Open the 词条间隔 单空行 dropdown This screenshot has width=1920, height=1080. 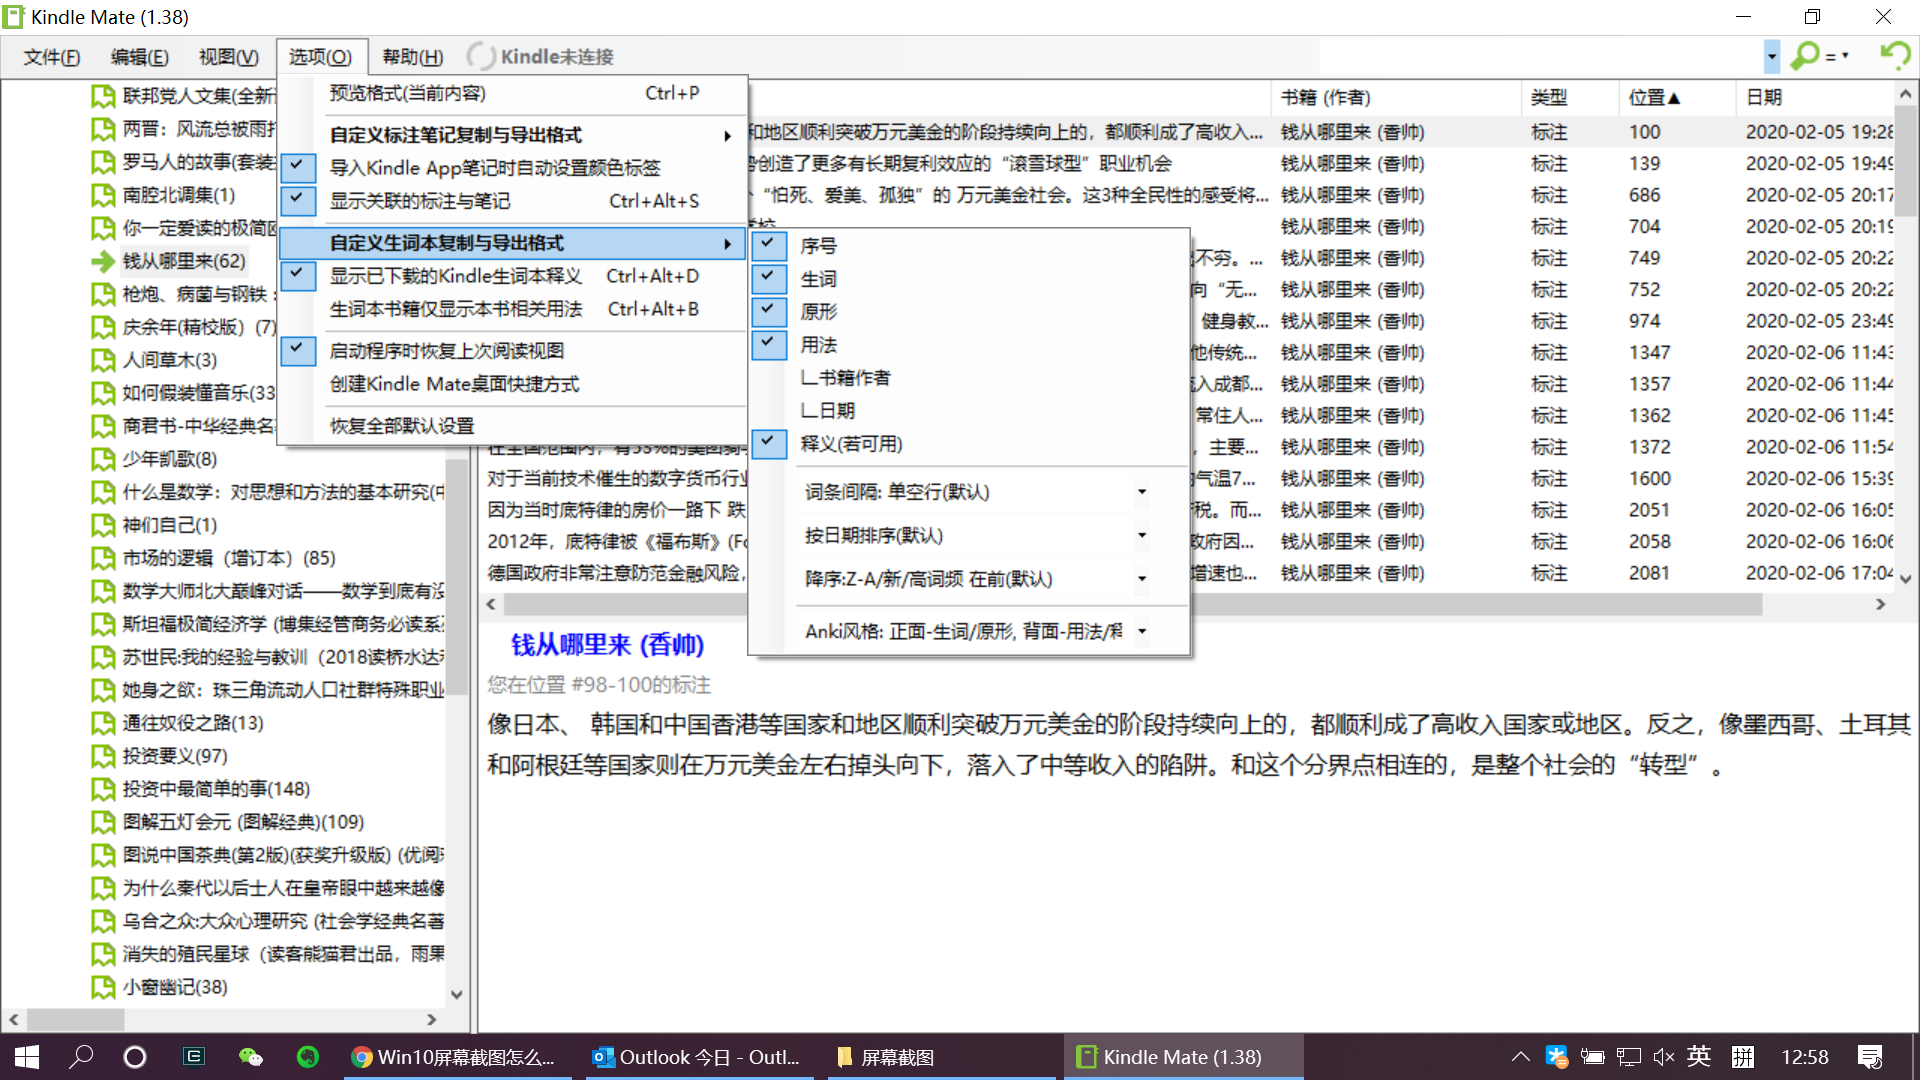tap(1141, 492)
